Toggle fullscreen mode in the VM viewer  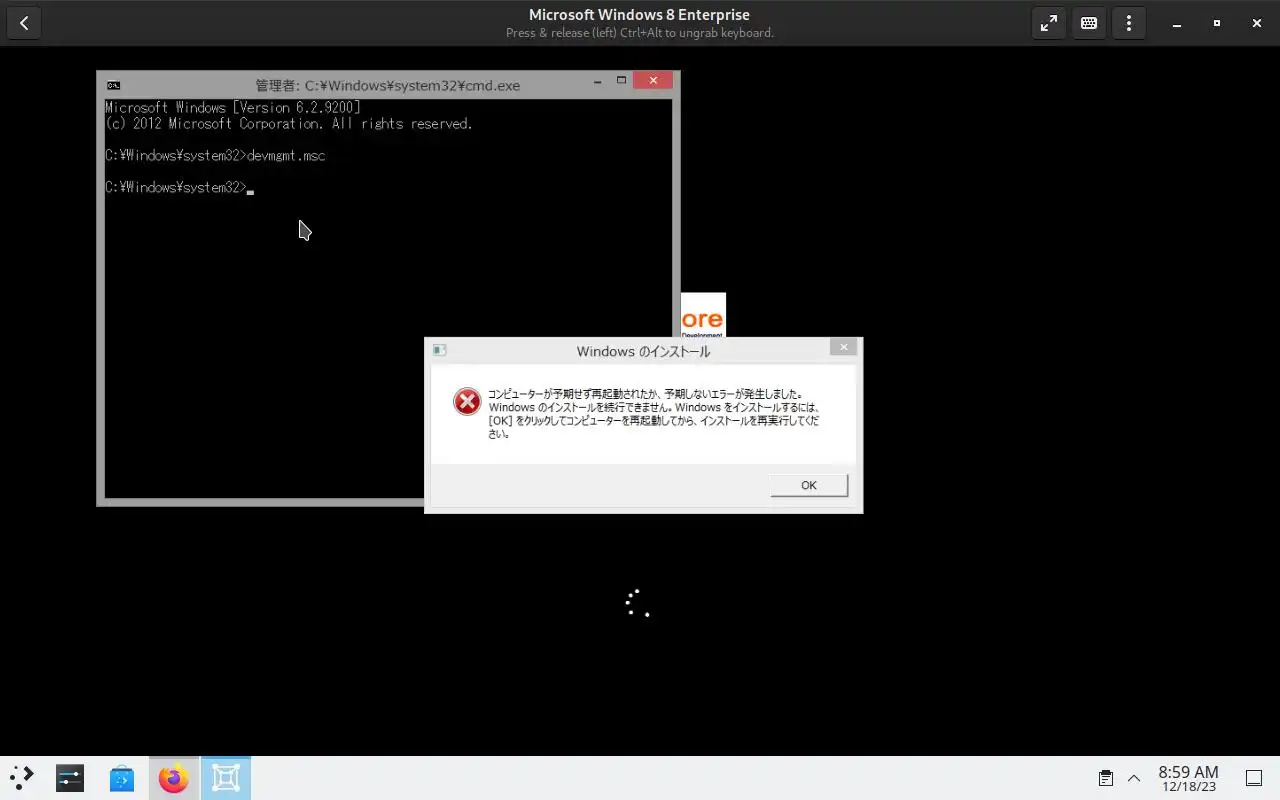click(1049, 23)
